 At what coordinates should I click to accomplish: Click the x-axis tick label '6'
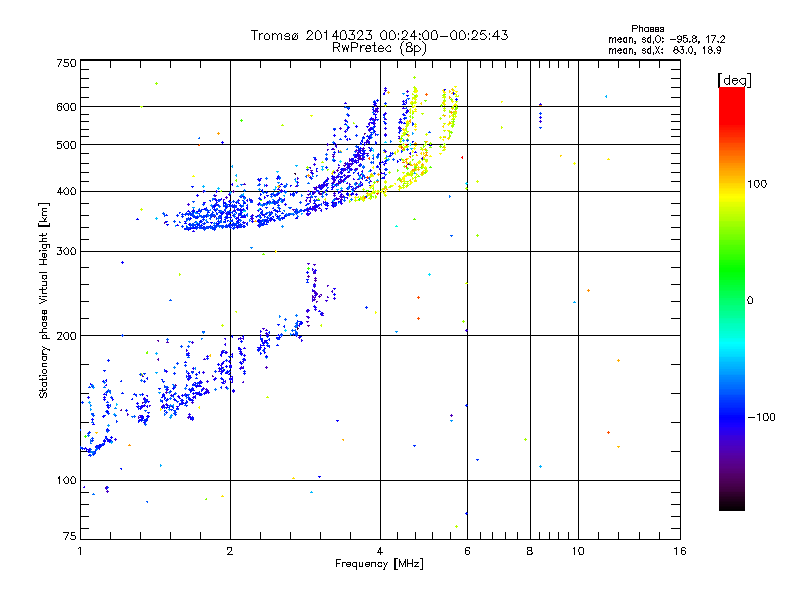click(467, 551)
